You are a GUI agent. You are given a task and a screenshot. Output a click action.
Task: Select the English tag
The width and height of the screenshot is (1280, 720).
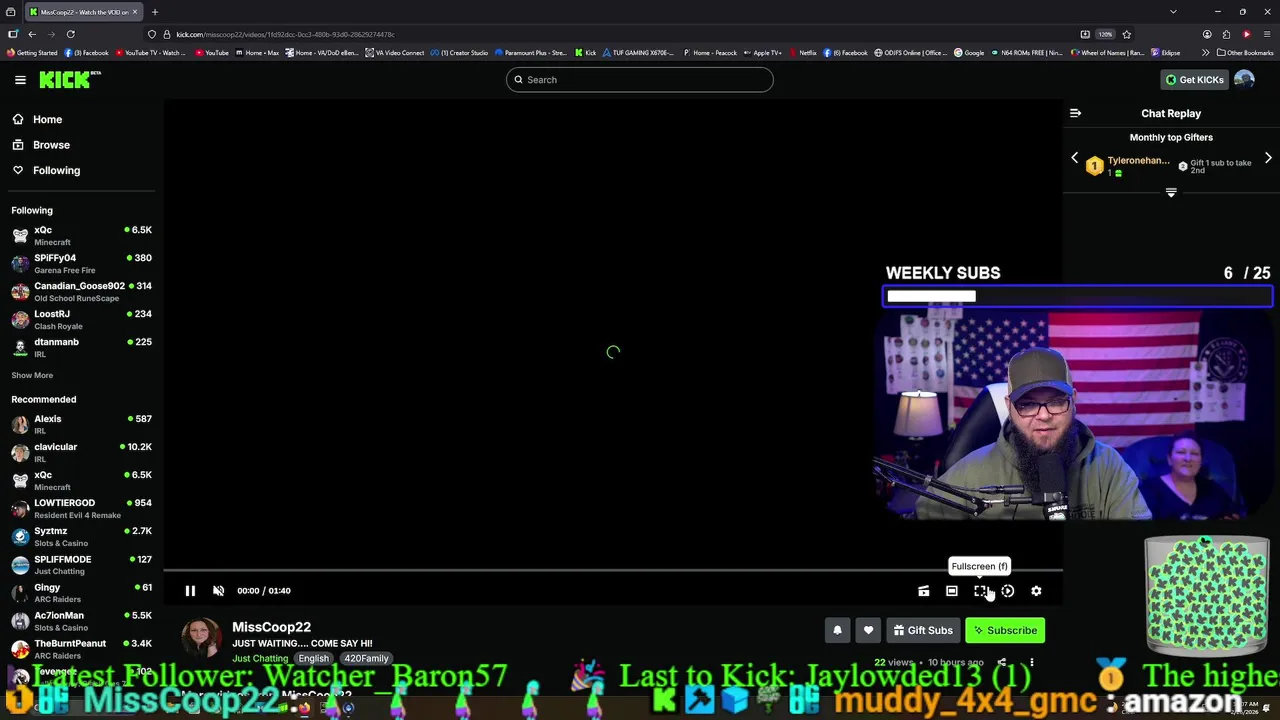[x=313, y=658]
